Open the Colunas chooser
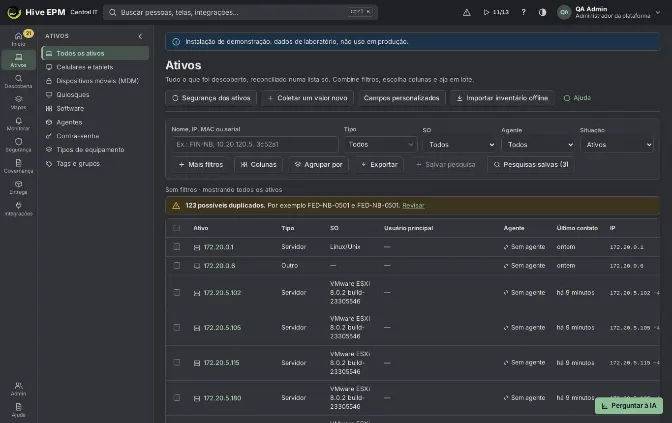672x423 pixels. (258, 165)
